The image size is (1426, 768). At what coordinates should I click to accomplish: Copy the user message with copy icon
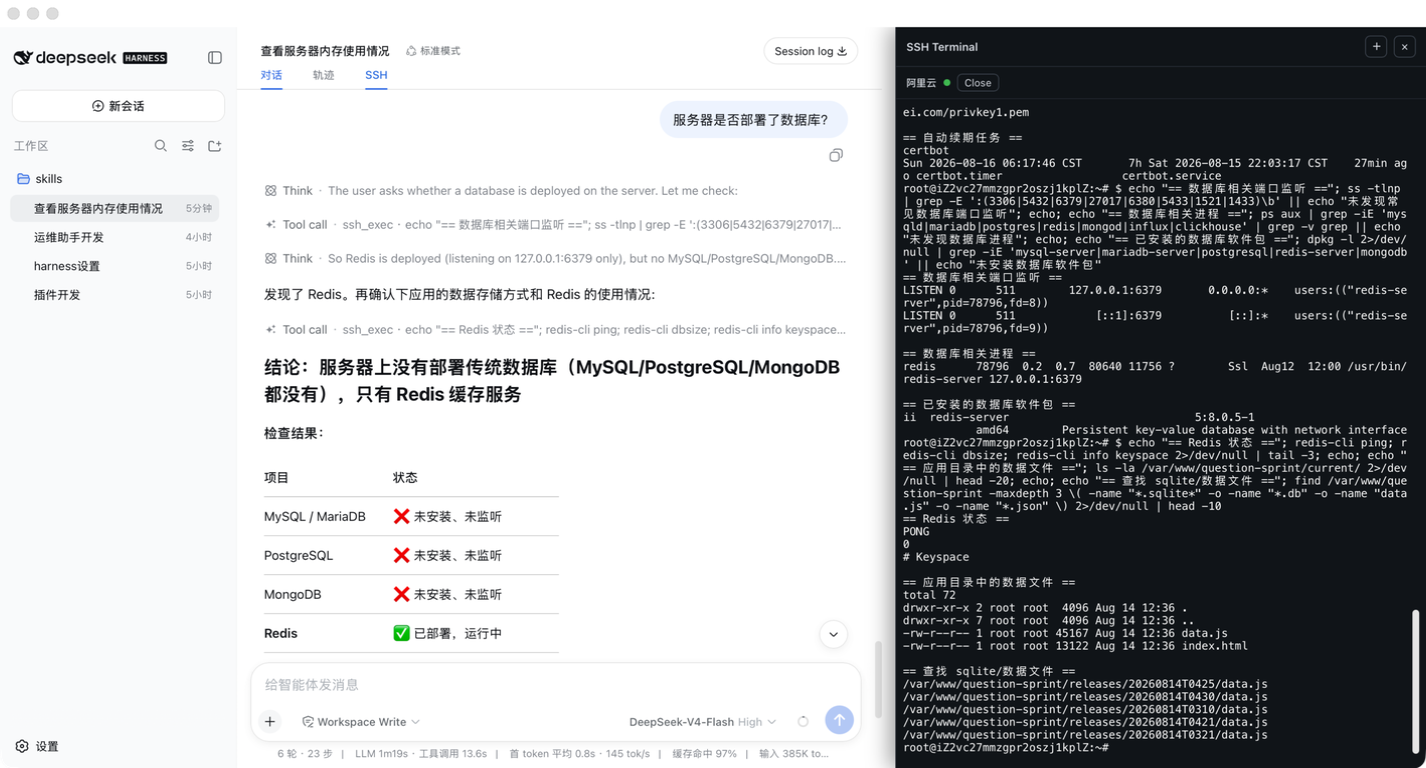coord(836,155)
